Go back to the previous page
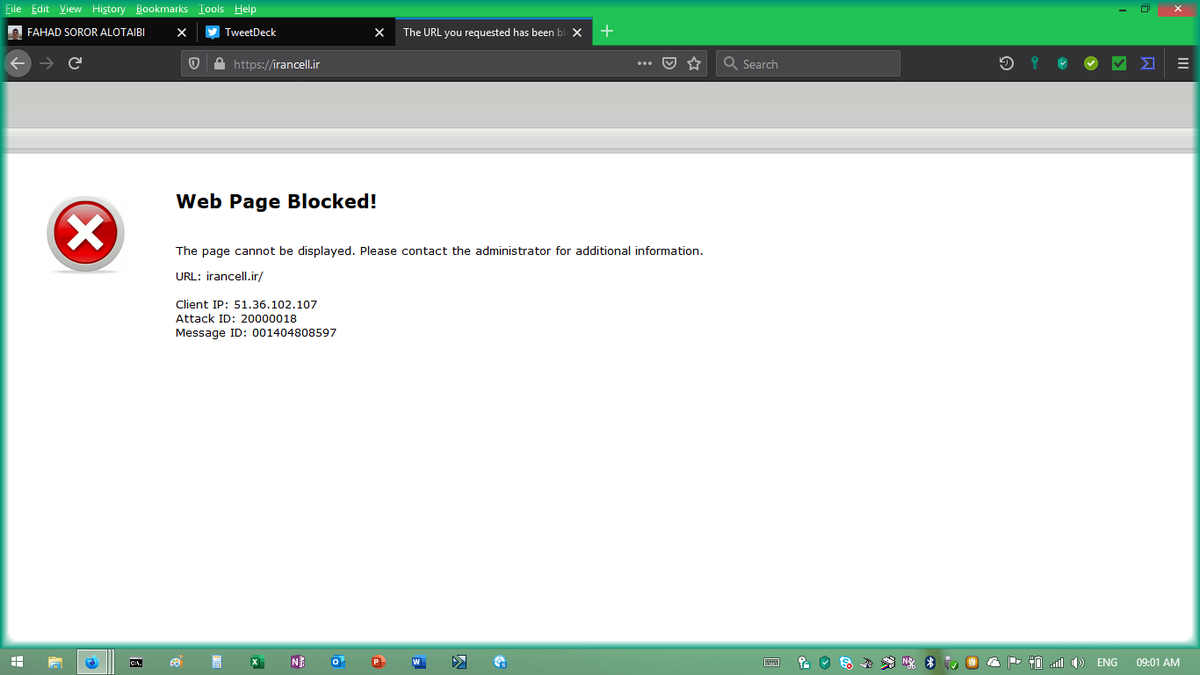Viewport: 1200px width, 675px height. (x=17, y=64)
